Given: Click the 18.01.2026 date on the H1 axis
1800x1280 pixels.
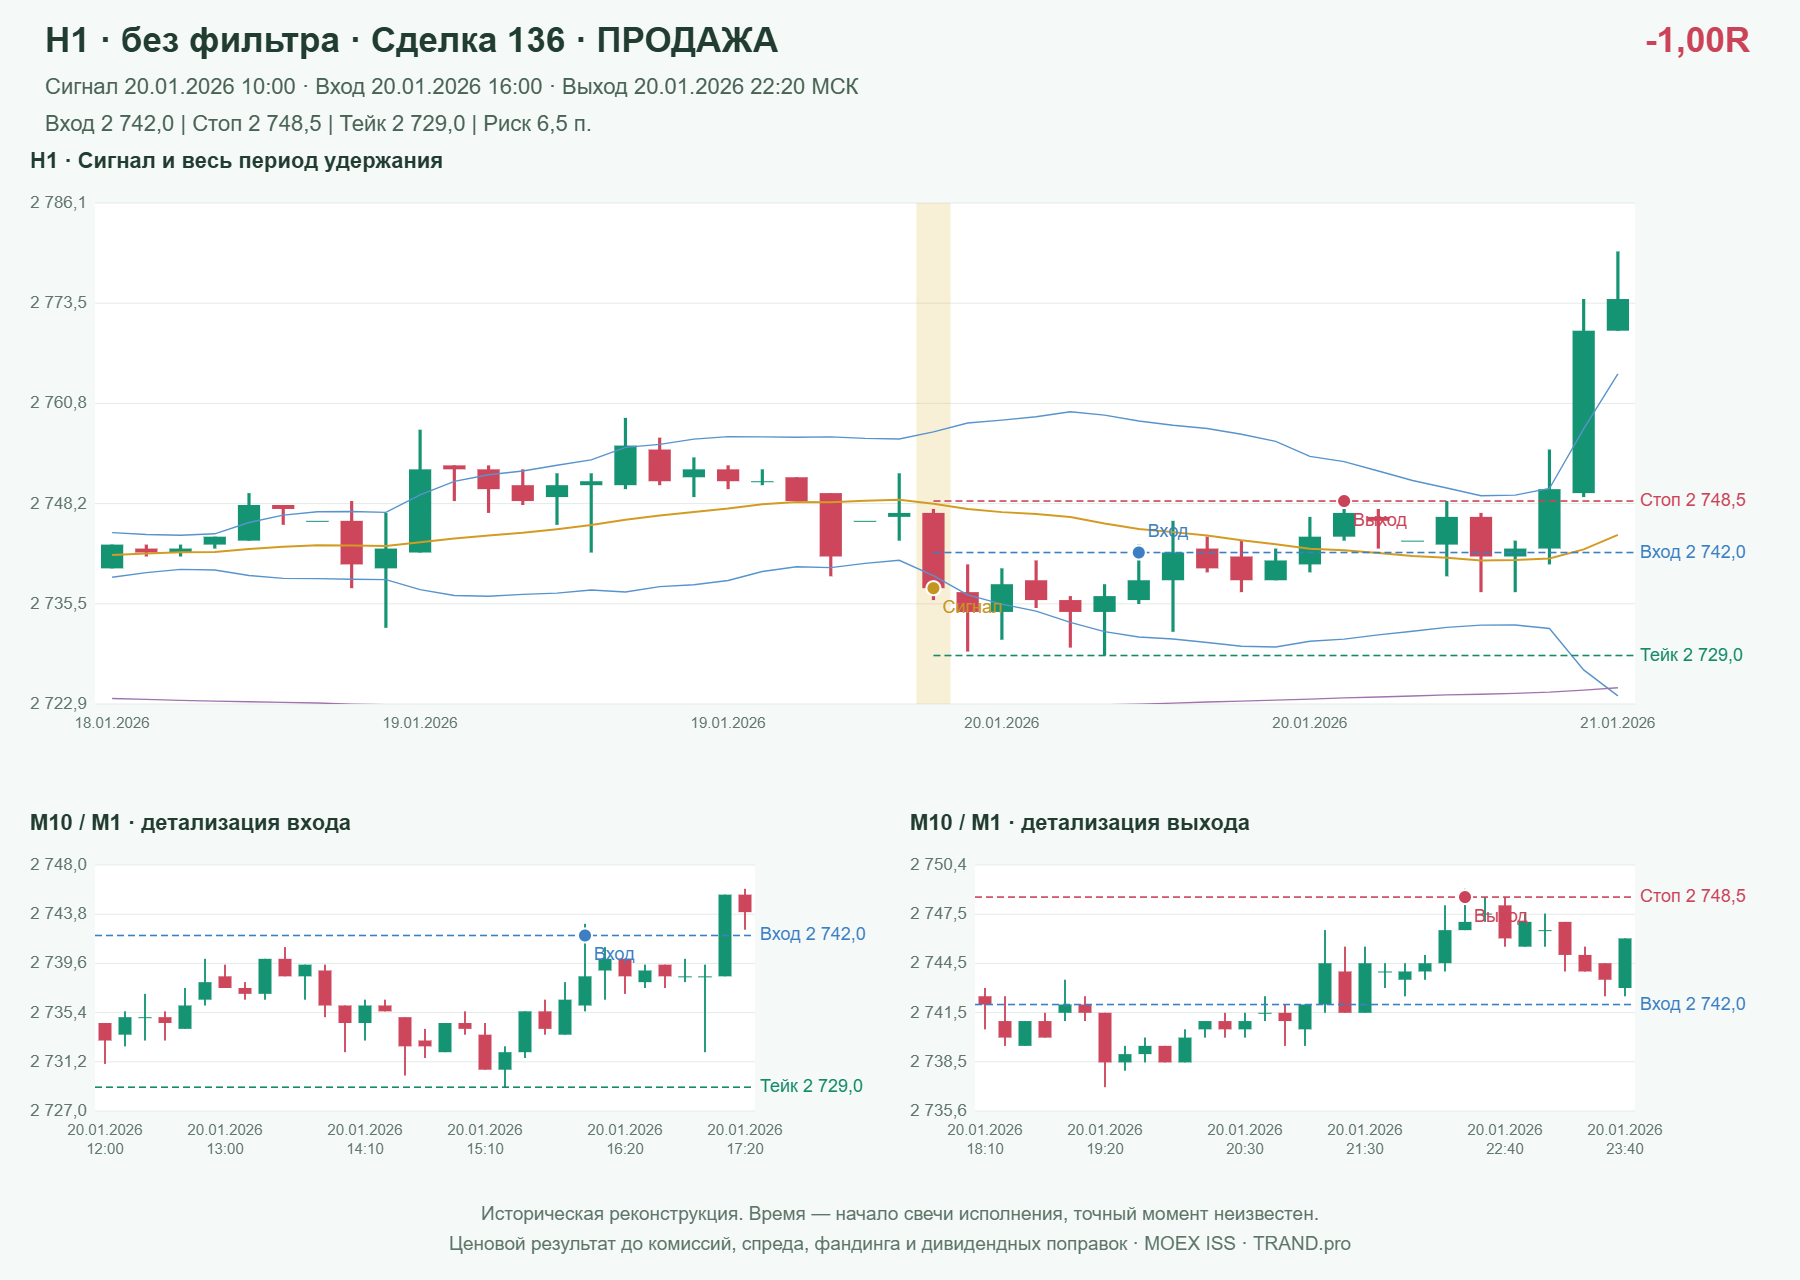Looking at the screenshot, I should point(112,723).
